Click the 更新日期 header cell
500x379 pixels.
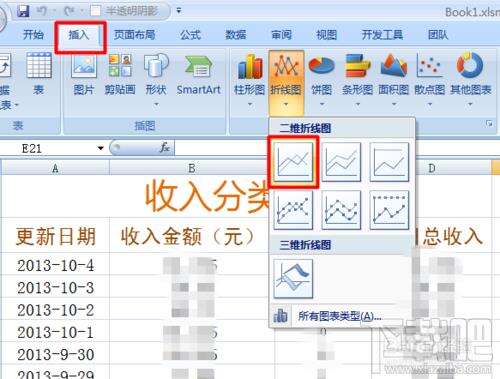55,236
